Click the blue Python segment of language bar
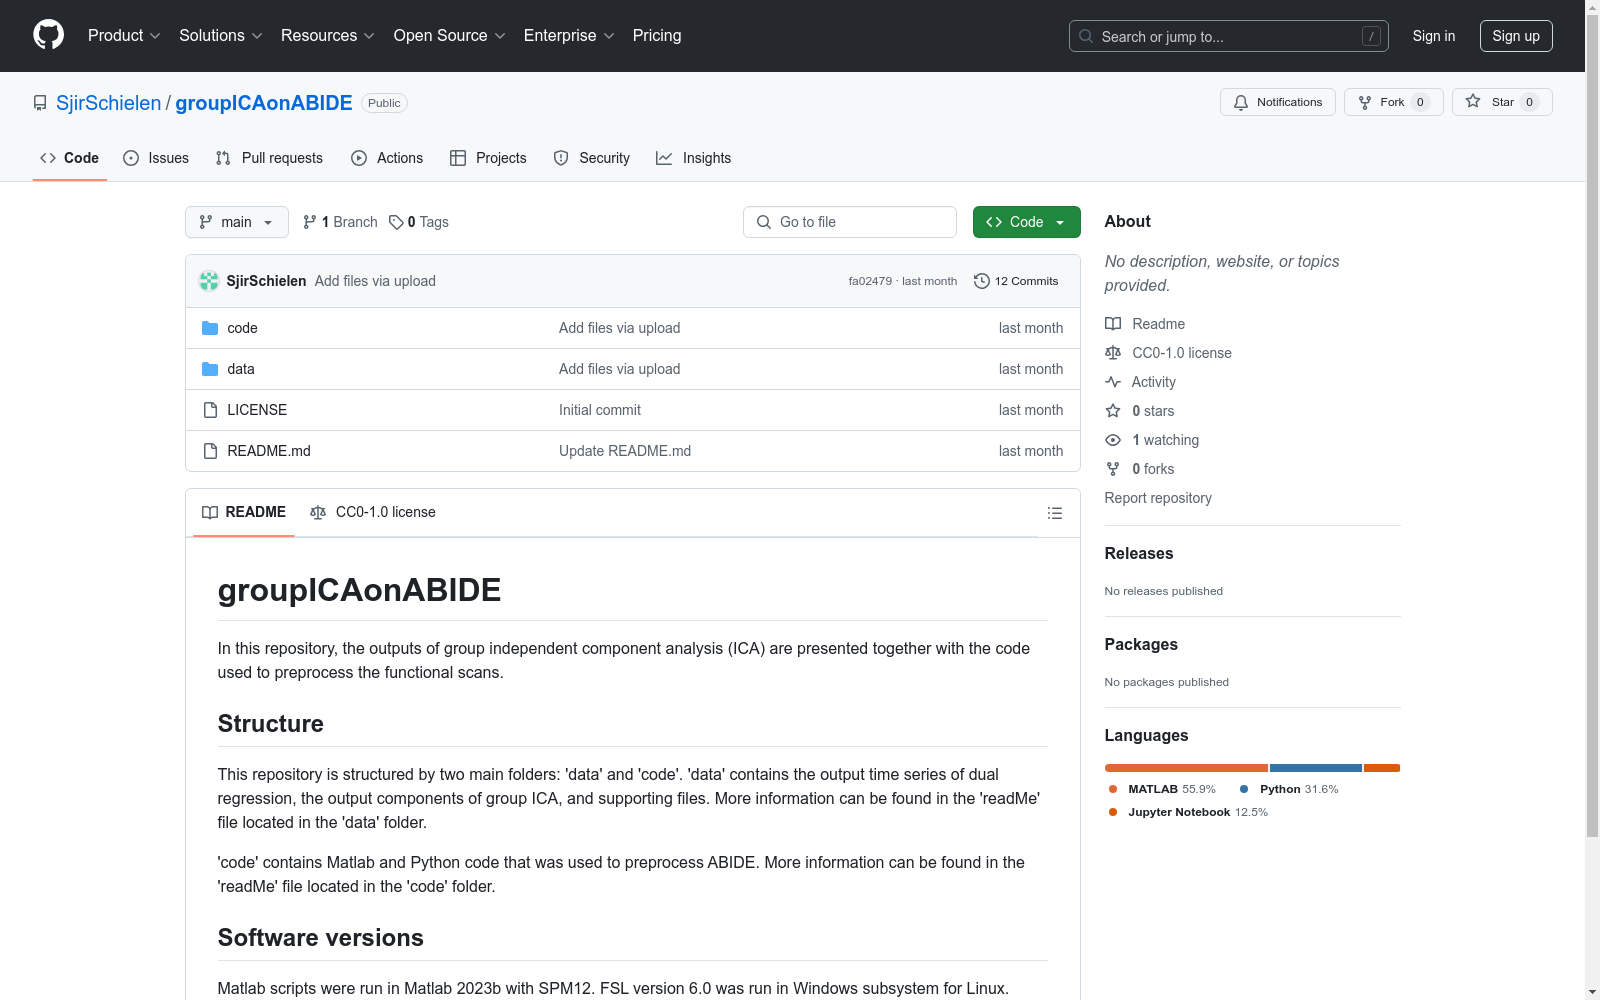Image resolution: width=1600 pixels, height=1000 pixels. click(1316, 768)
